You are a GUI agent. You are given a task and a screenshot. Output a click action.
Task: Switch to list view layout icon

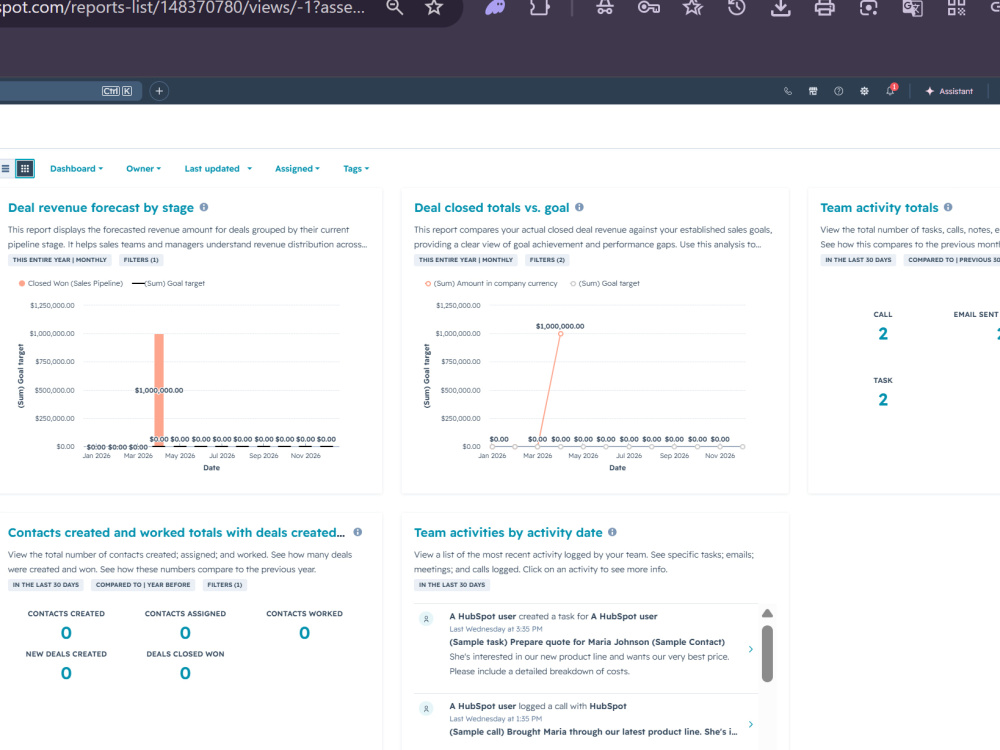[x=5, y=168]
